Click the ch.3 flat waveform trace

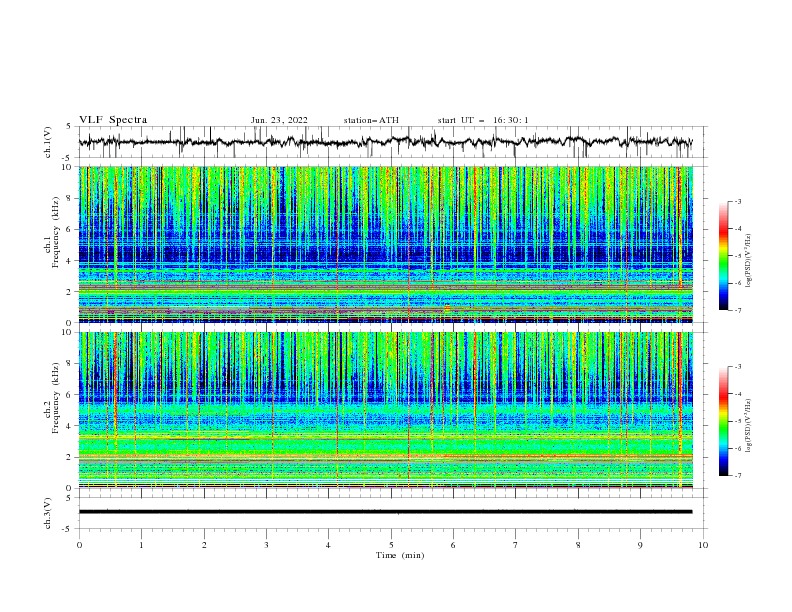click(385, 512)
